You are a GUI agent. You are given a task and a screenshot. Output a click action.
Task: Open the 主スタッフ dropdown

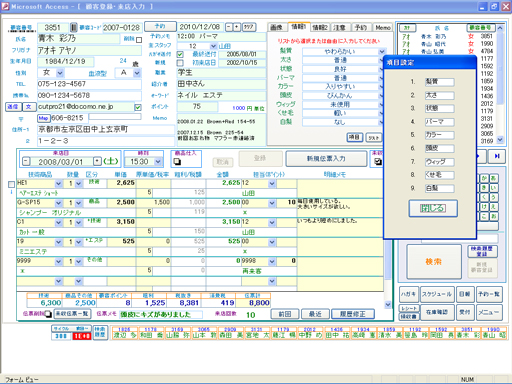click(x=213, y=46)
